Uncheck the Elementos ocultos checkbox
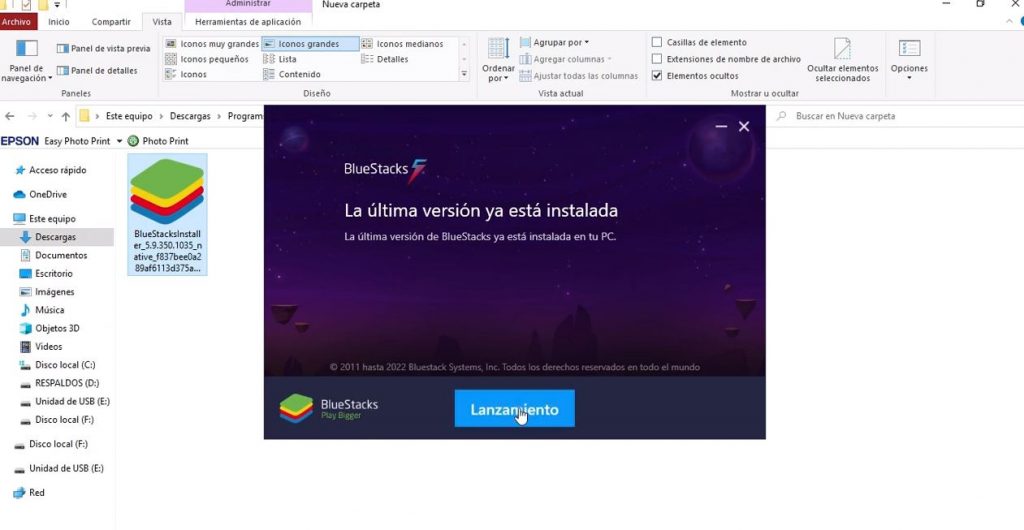Image resolution: width=1024 pixels, height=530 pixels. click(x=657, y=76)
